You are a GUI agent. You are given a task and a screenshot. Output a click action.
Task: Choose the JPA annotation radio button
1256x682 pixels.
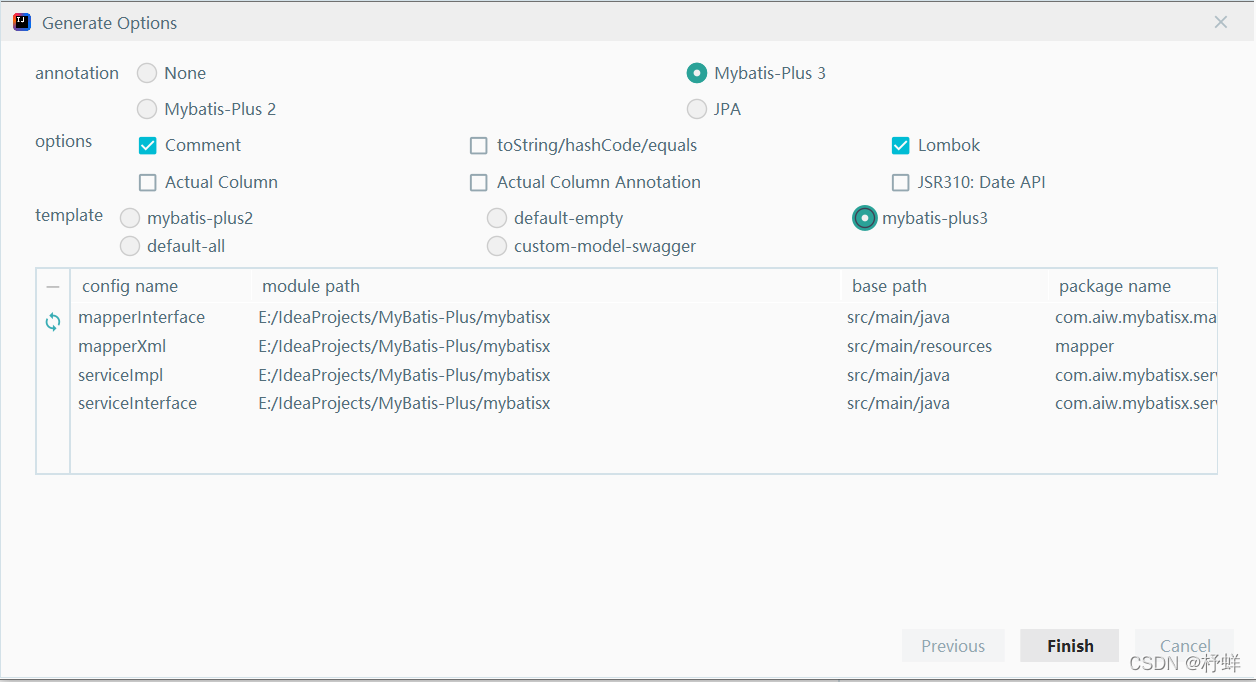click(697, 109)
